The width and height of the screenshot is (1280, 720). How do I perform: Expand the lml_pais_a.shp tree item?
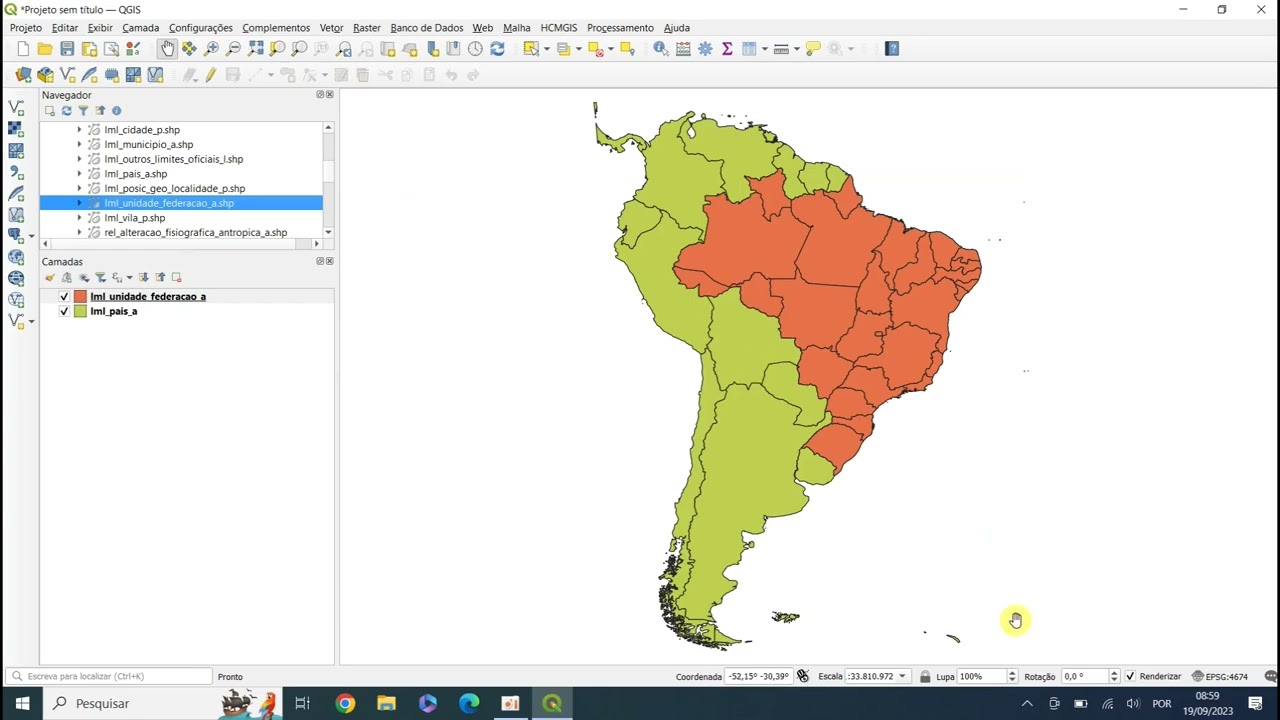tap(79, 174)
